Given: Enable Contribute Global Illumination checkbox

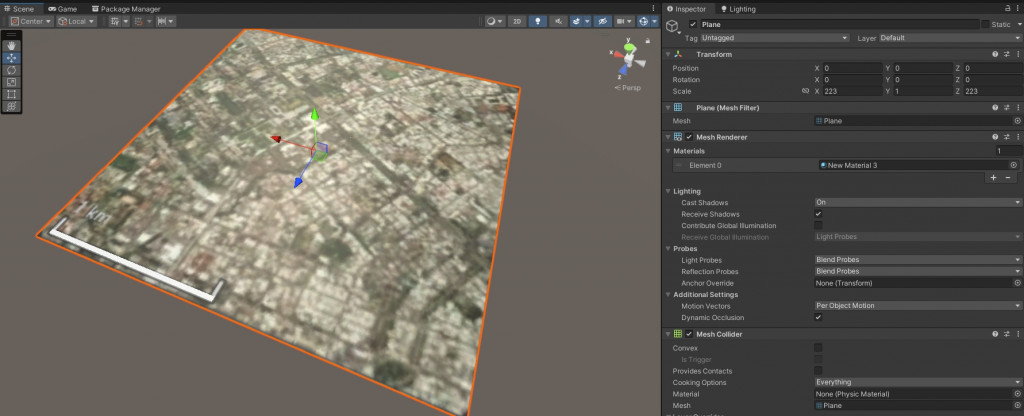Looking at the screenshot, I should [x=818, y=225].
